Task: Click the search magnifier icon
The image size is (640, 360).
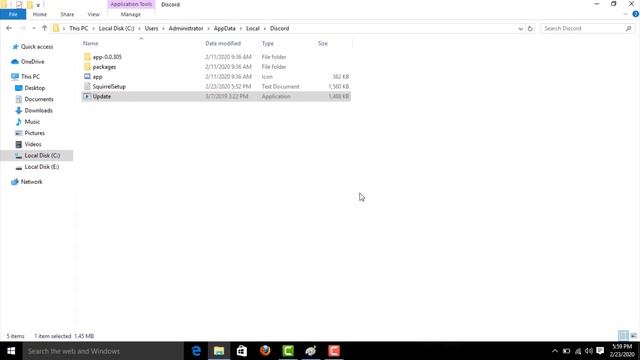Action: [x=629, y=29]
